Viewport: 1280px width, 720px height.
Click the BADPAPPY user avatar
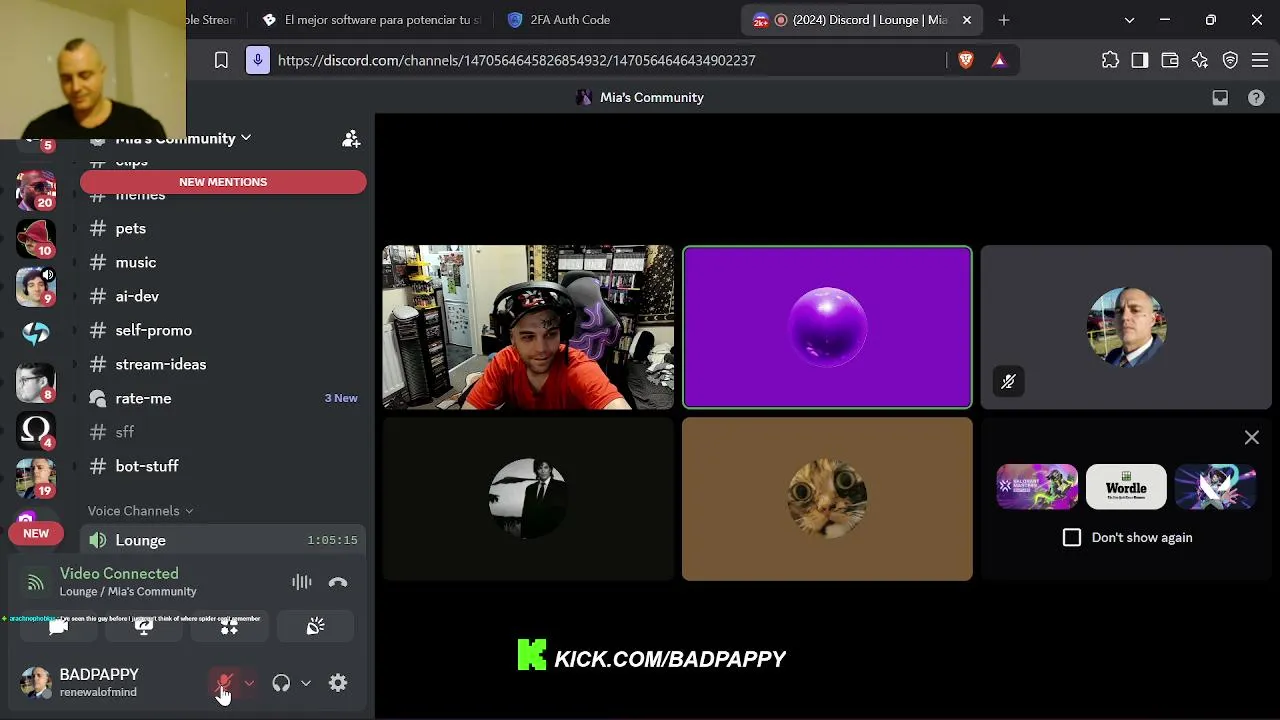[36, 683]
